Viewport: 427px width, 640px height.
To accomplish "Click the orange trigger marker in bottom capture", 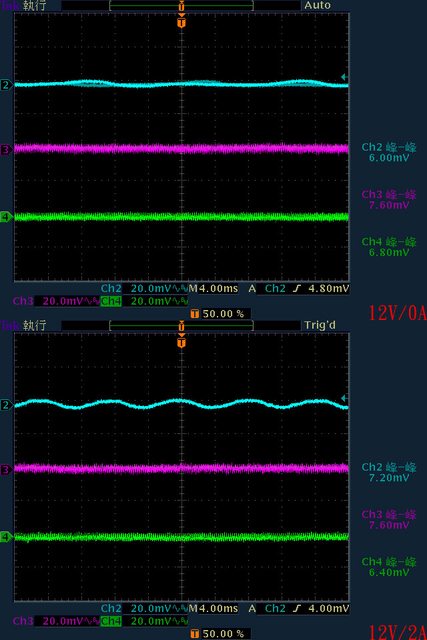I will click(182, 342).
